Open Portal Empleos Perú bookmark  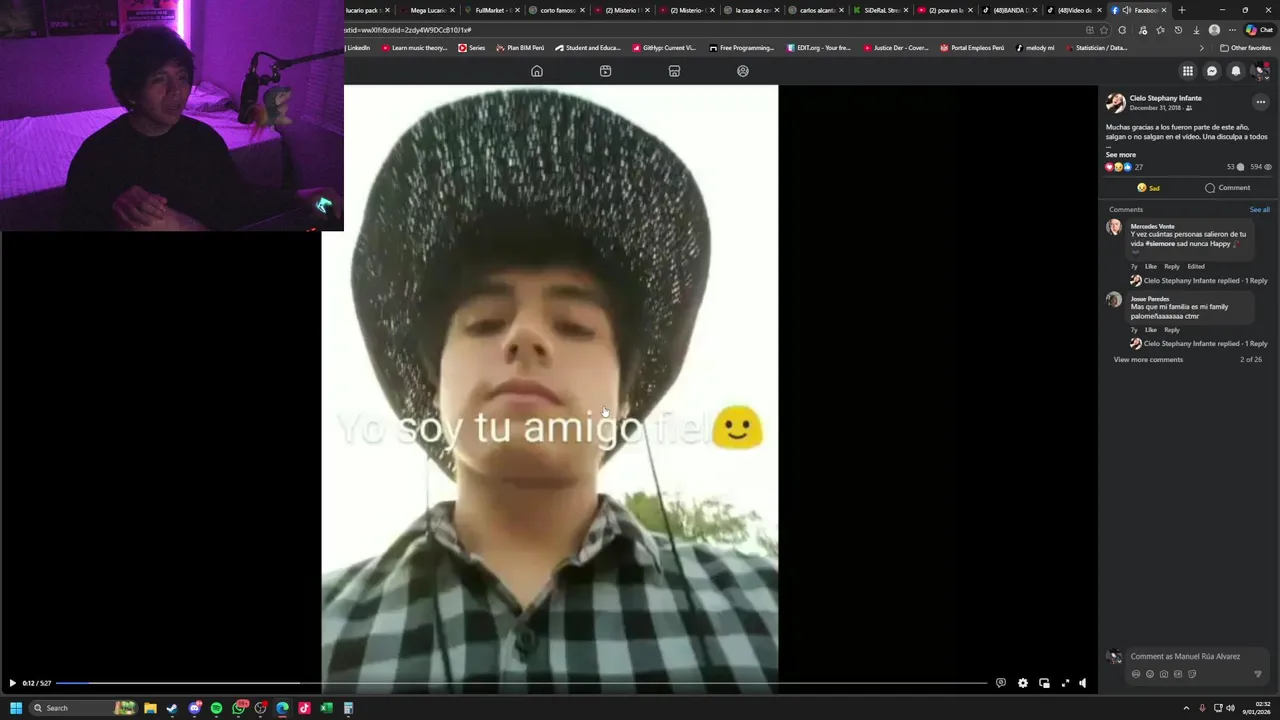point(972,48)
